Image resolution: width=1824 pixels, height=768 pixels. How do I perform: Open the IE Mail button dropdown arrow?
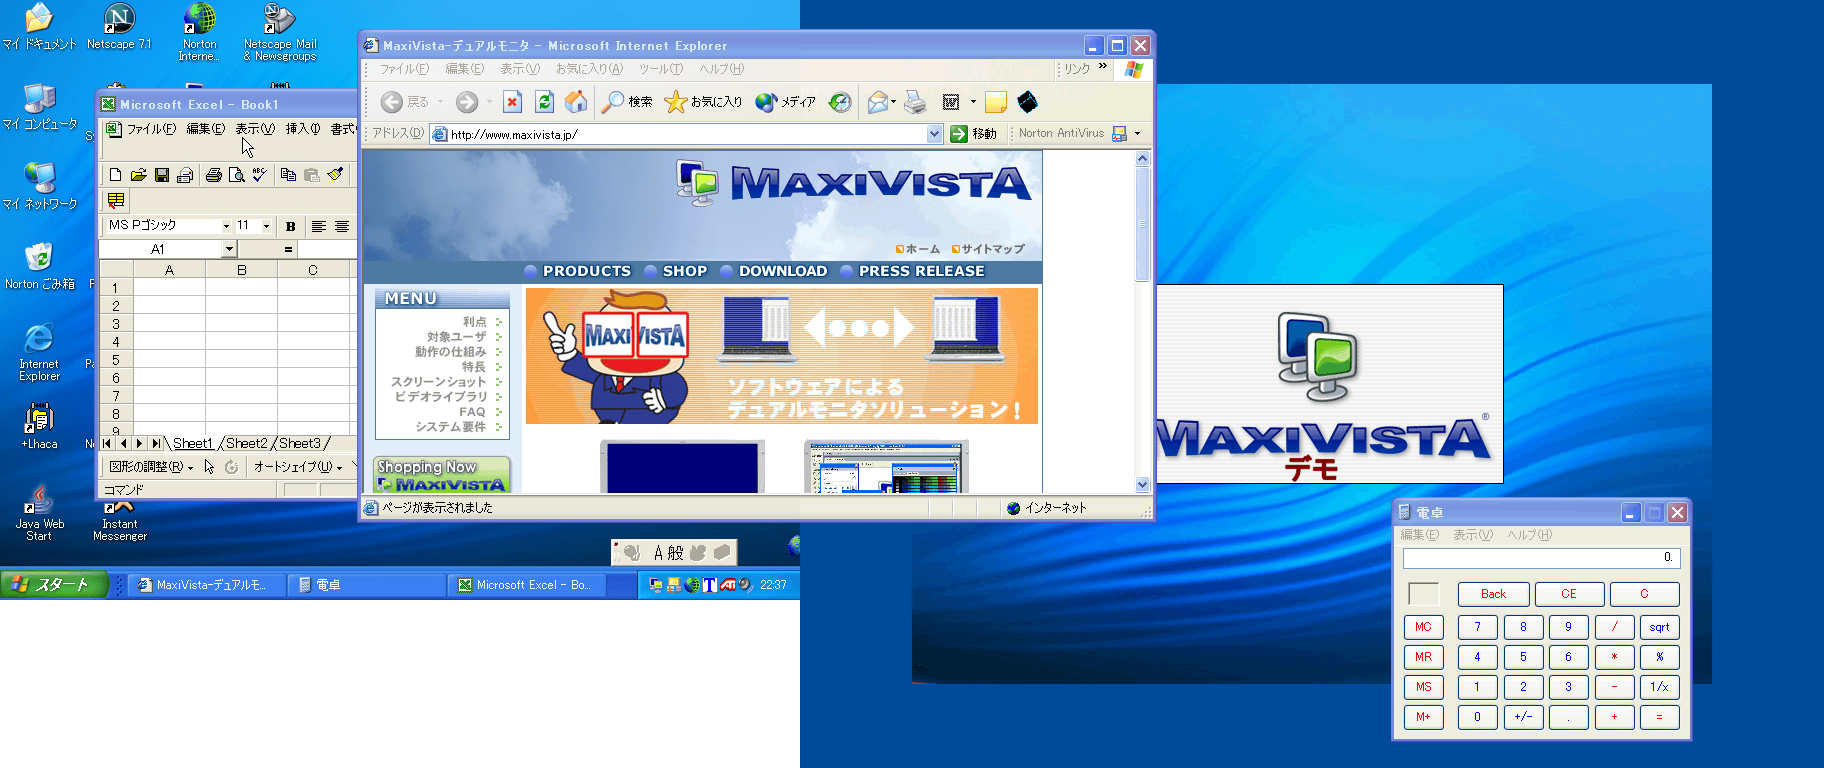point(893,102)
